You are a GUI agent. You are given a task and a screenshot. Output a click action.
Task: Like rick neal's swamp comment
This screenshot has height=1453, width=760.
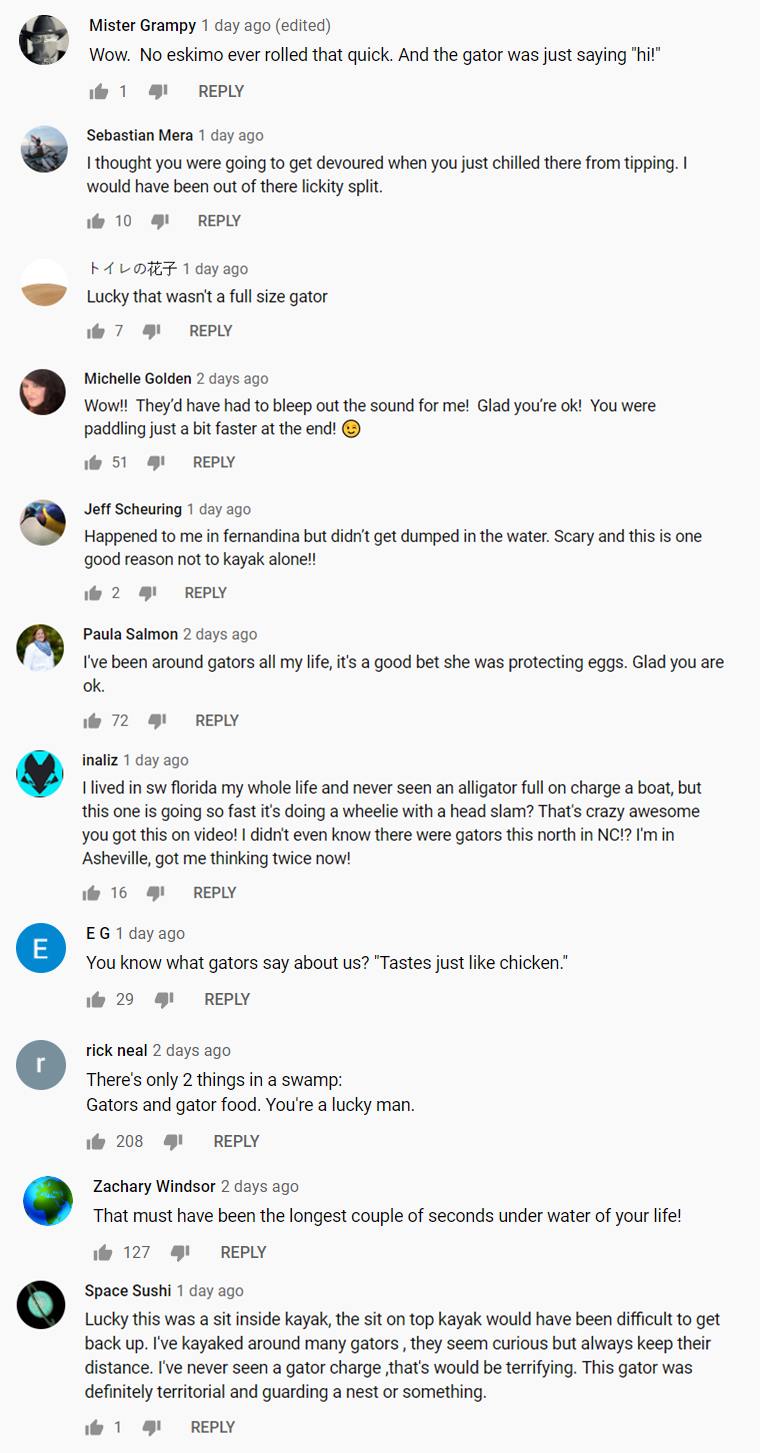pyautogui.click(x=96, y=1141)
